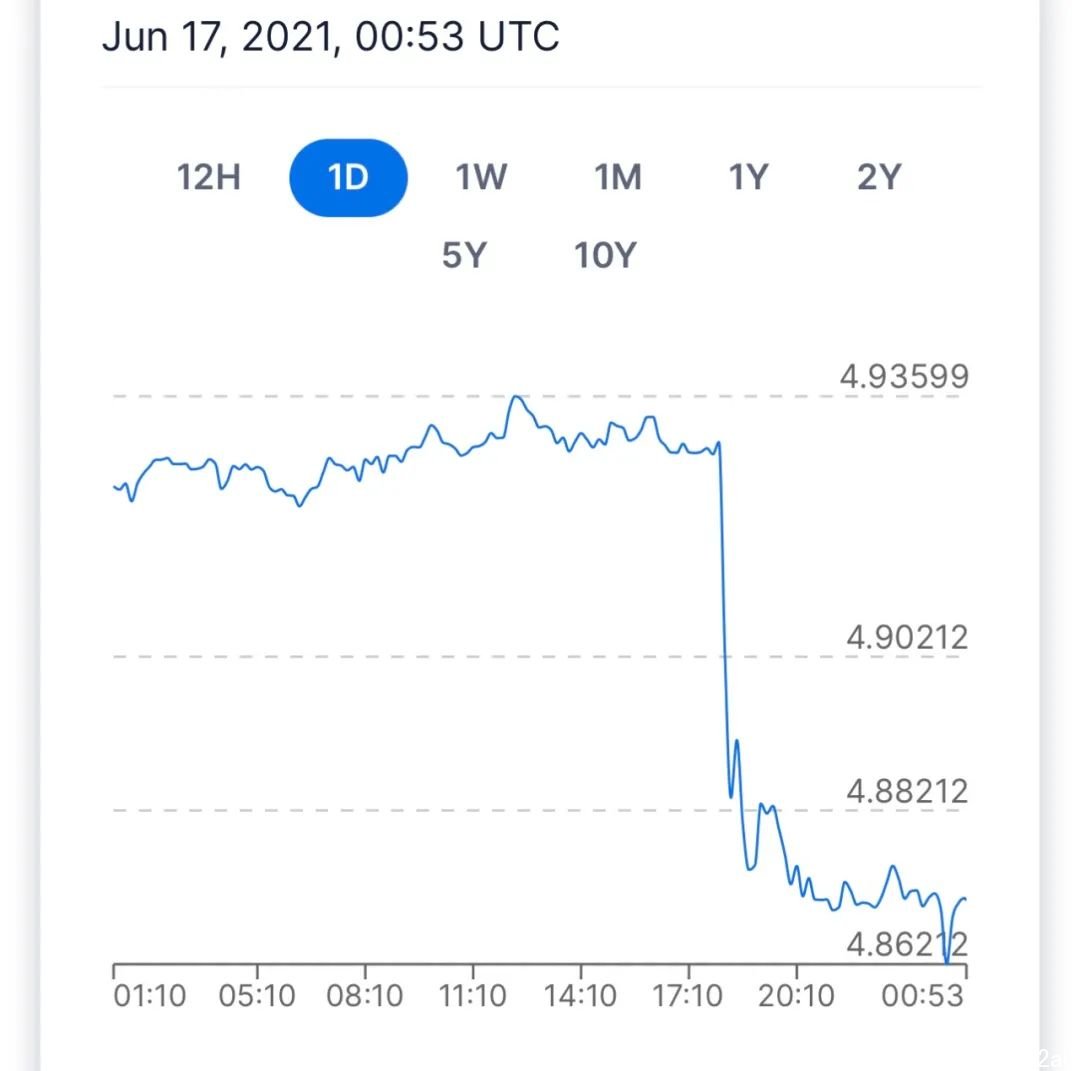This screenshot has height=1071, width=1080.
Task: Click the 11:10 time axis tick
Action: coord(472,996)
